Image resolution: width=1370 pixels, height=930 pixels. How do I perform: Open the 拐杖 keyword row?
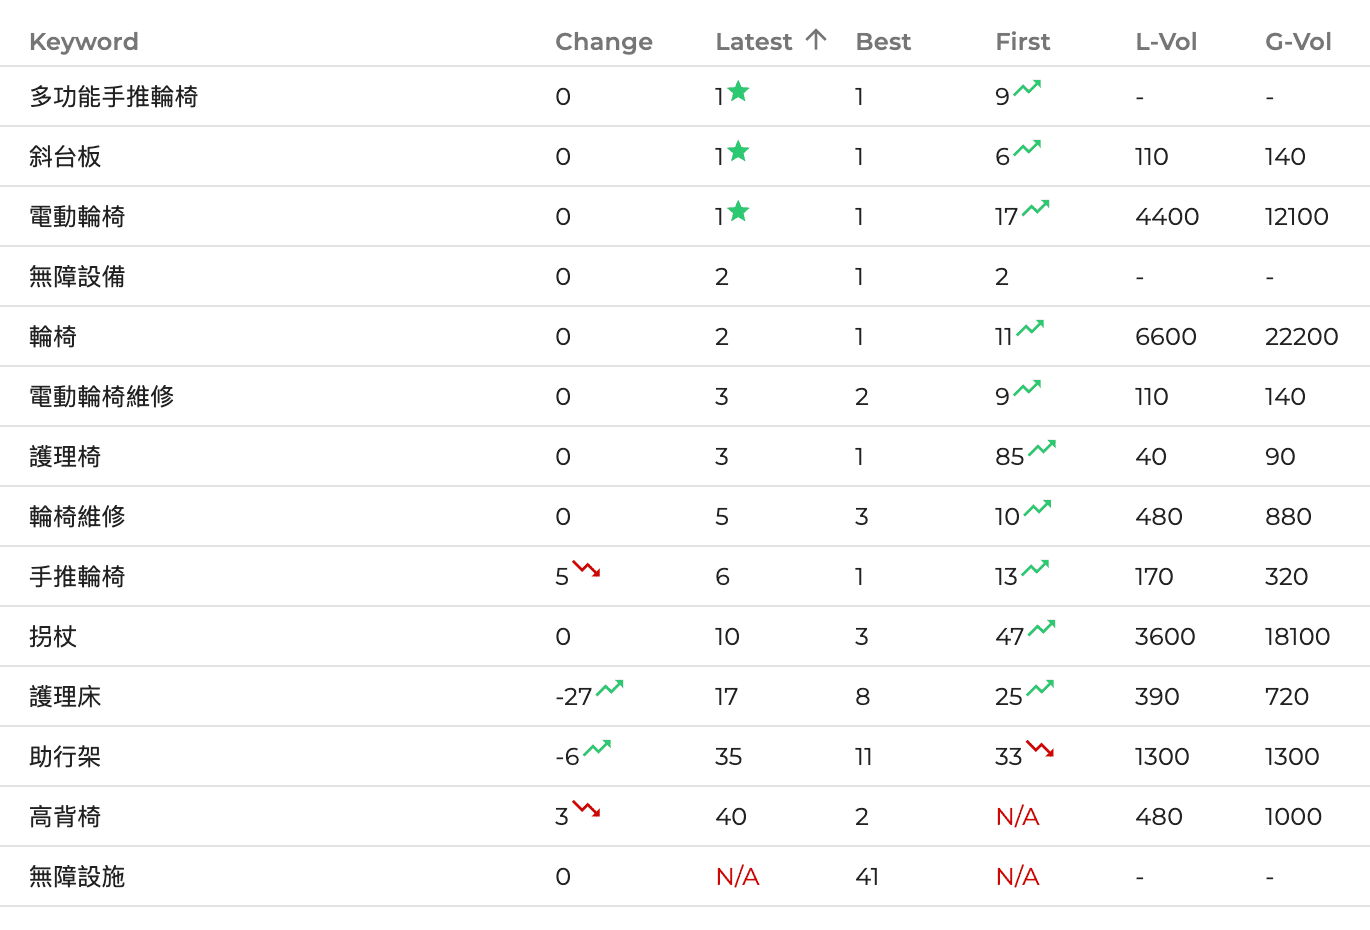[53, 637]
